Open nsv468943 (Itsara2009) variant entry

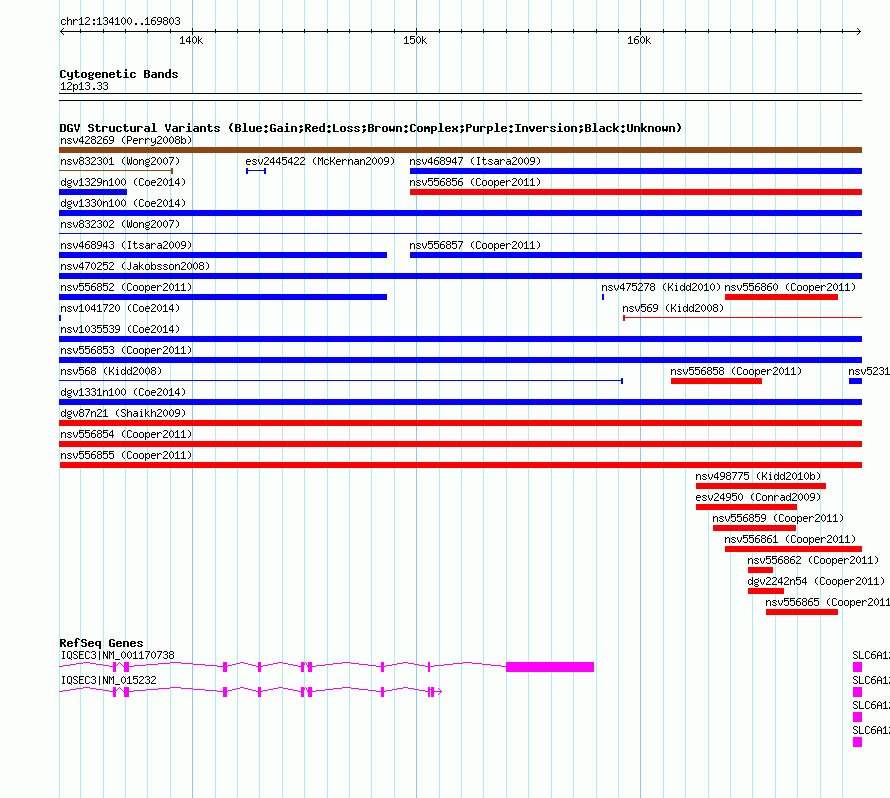(x=223, y=255)
